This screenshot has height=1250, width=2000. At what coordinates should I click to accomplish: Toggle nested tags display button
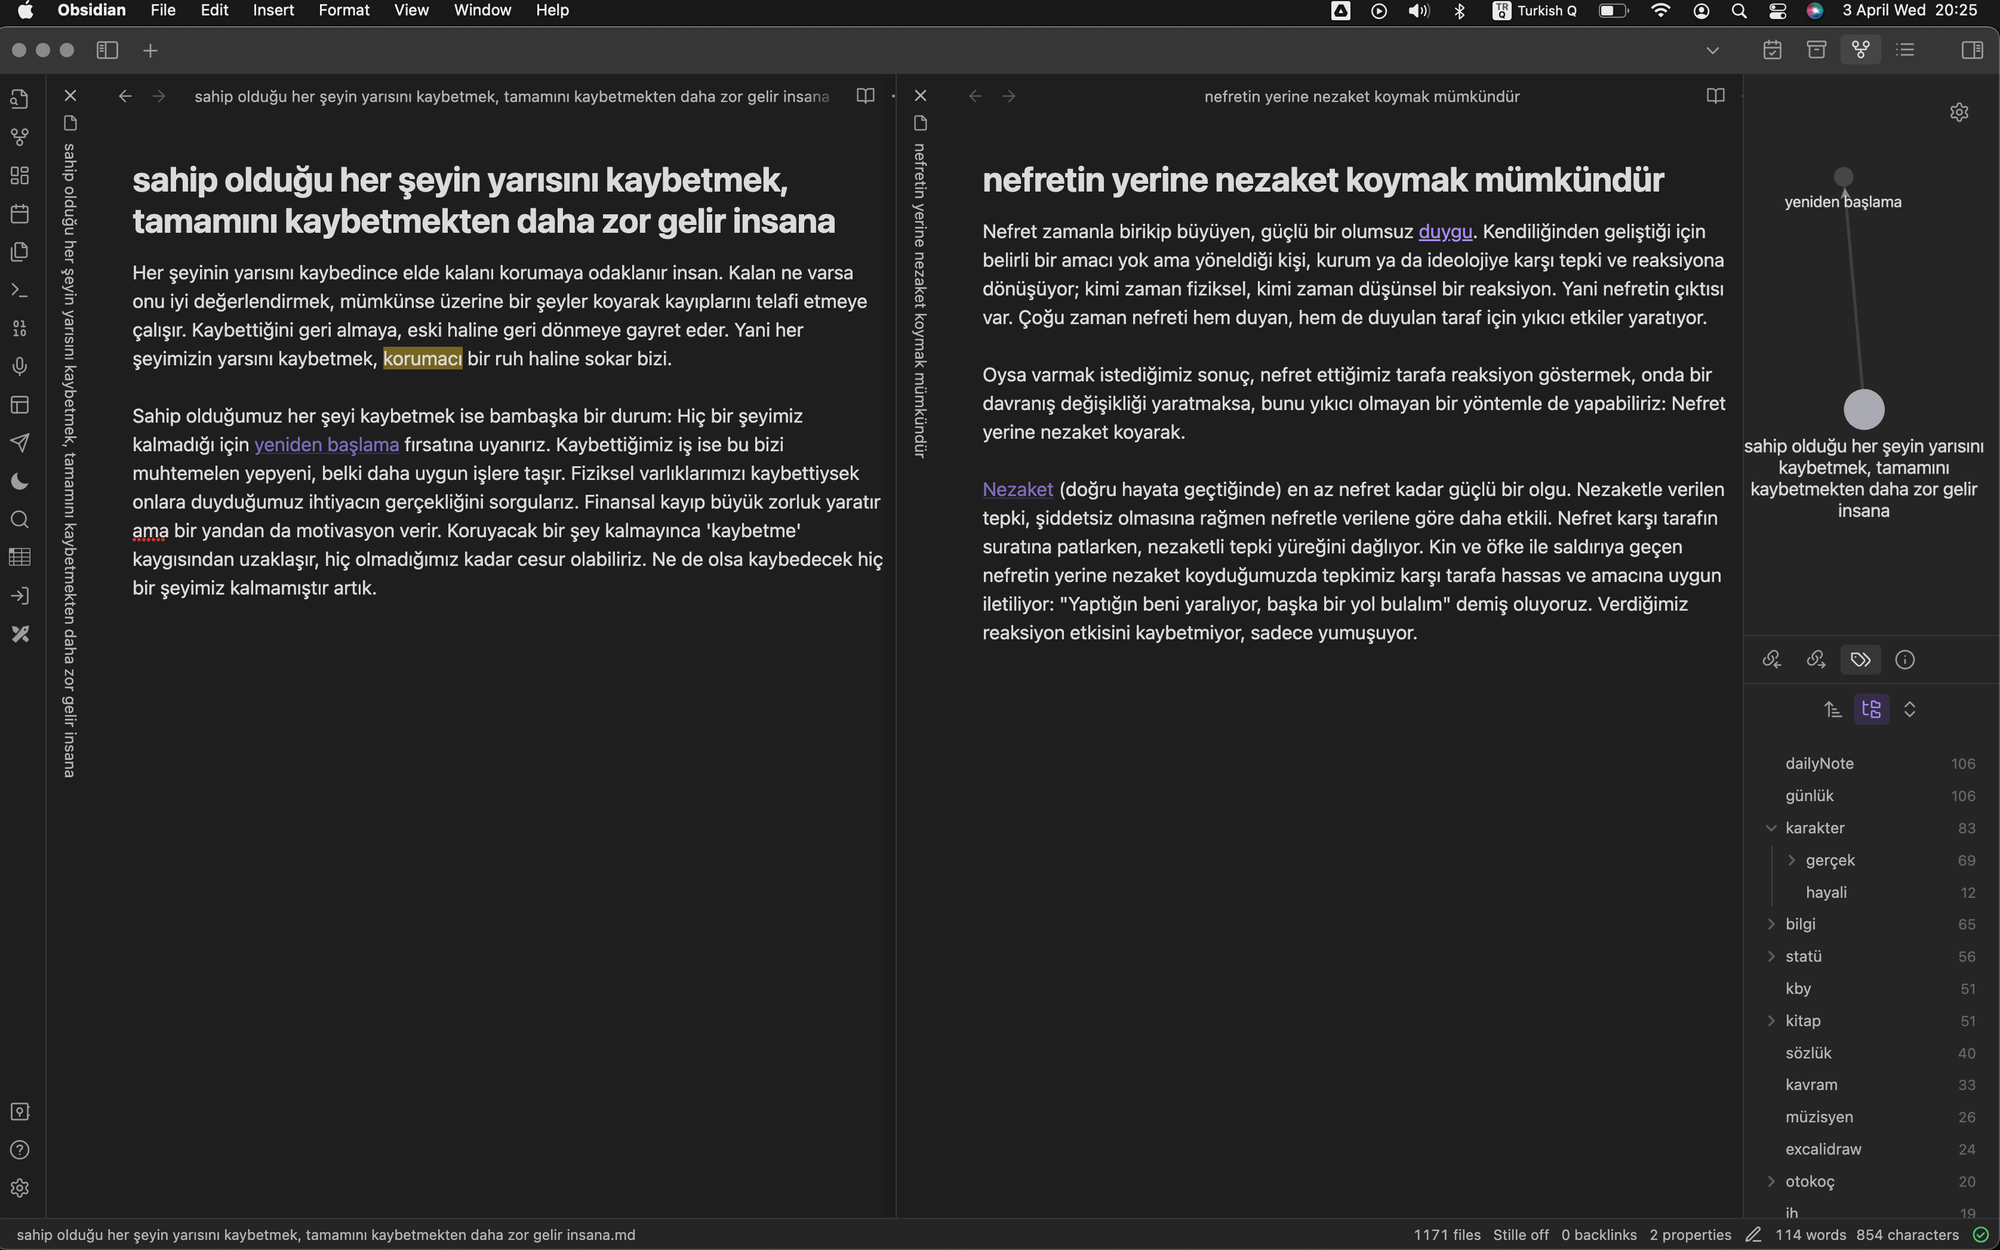tap(1871, 709)
